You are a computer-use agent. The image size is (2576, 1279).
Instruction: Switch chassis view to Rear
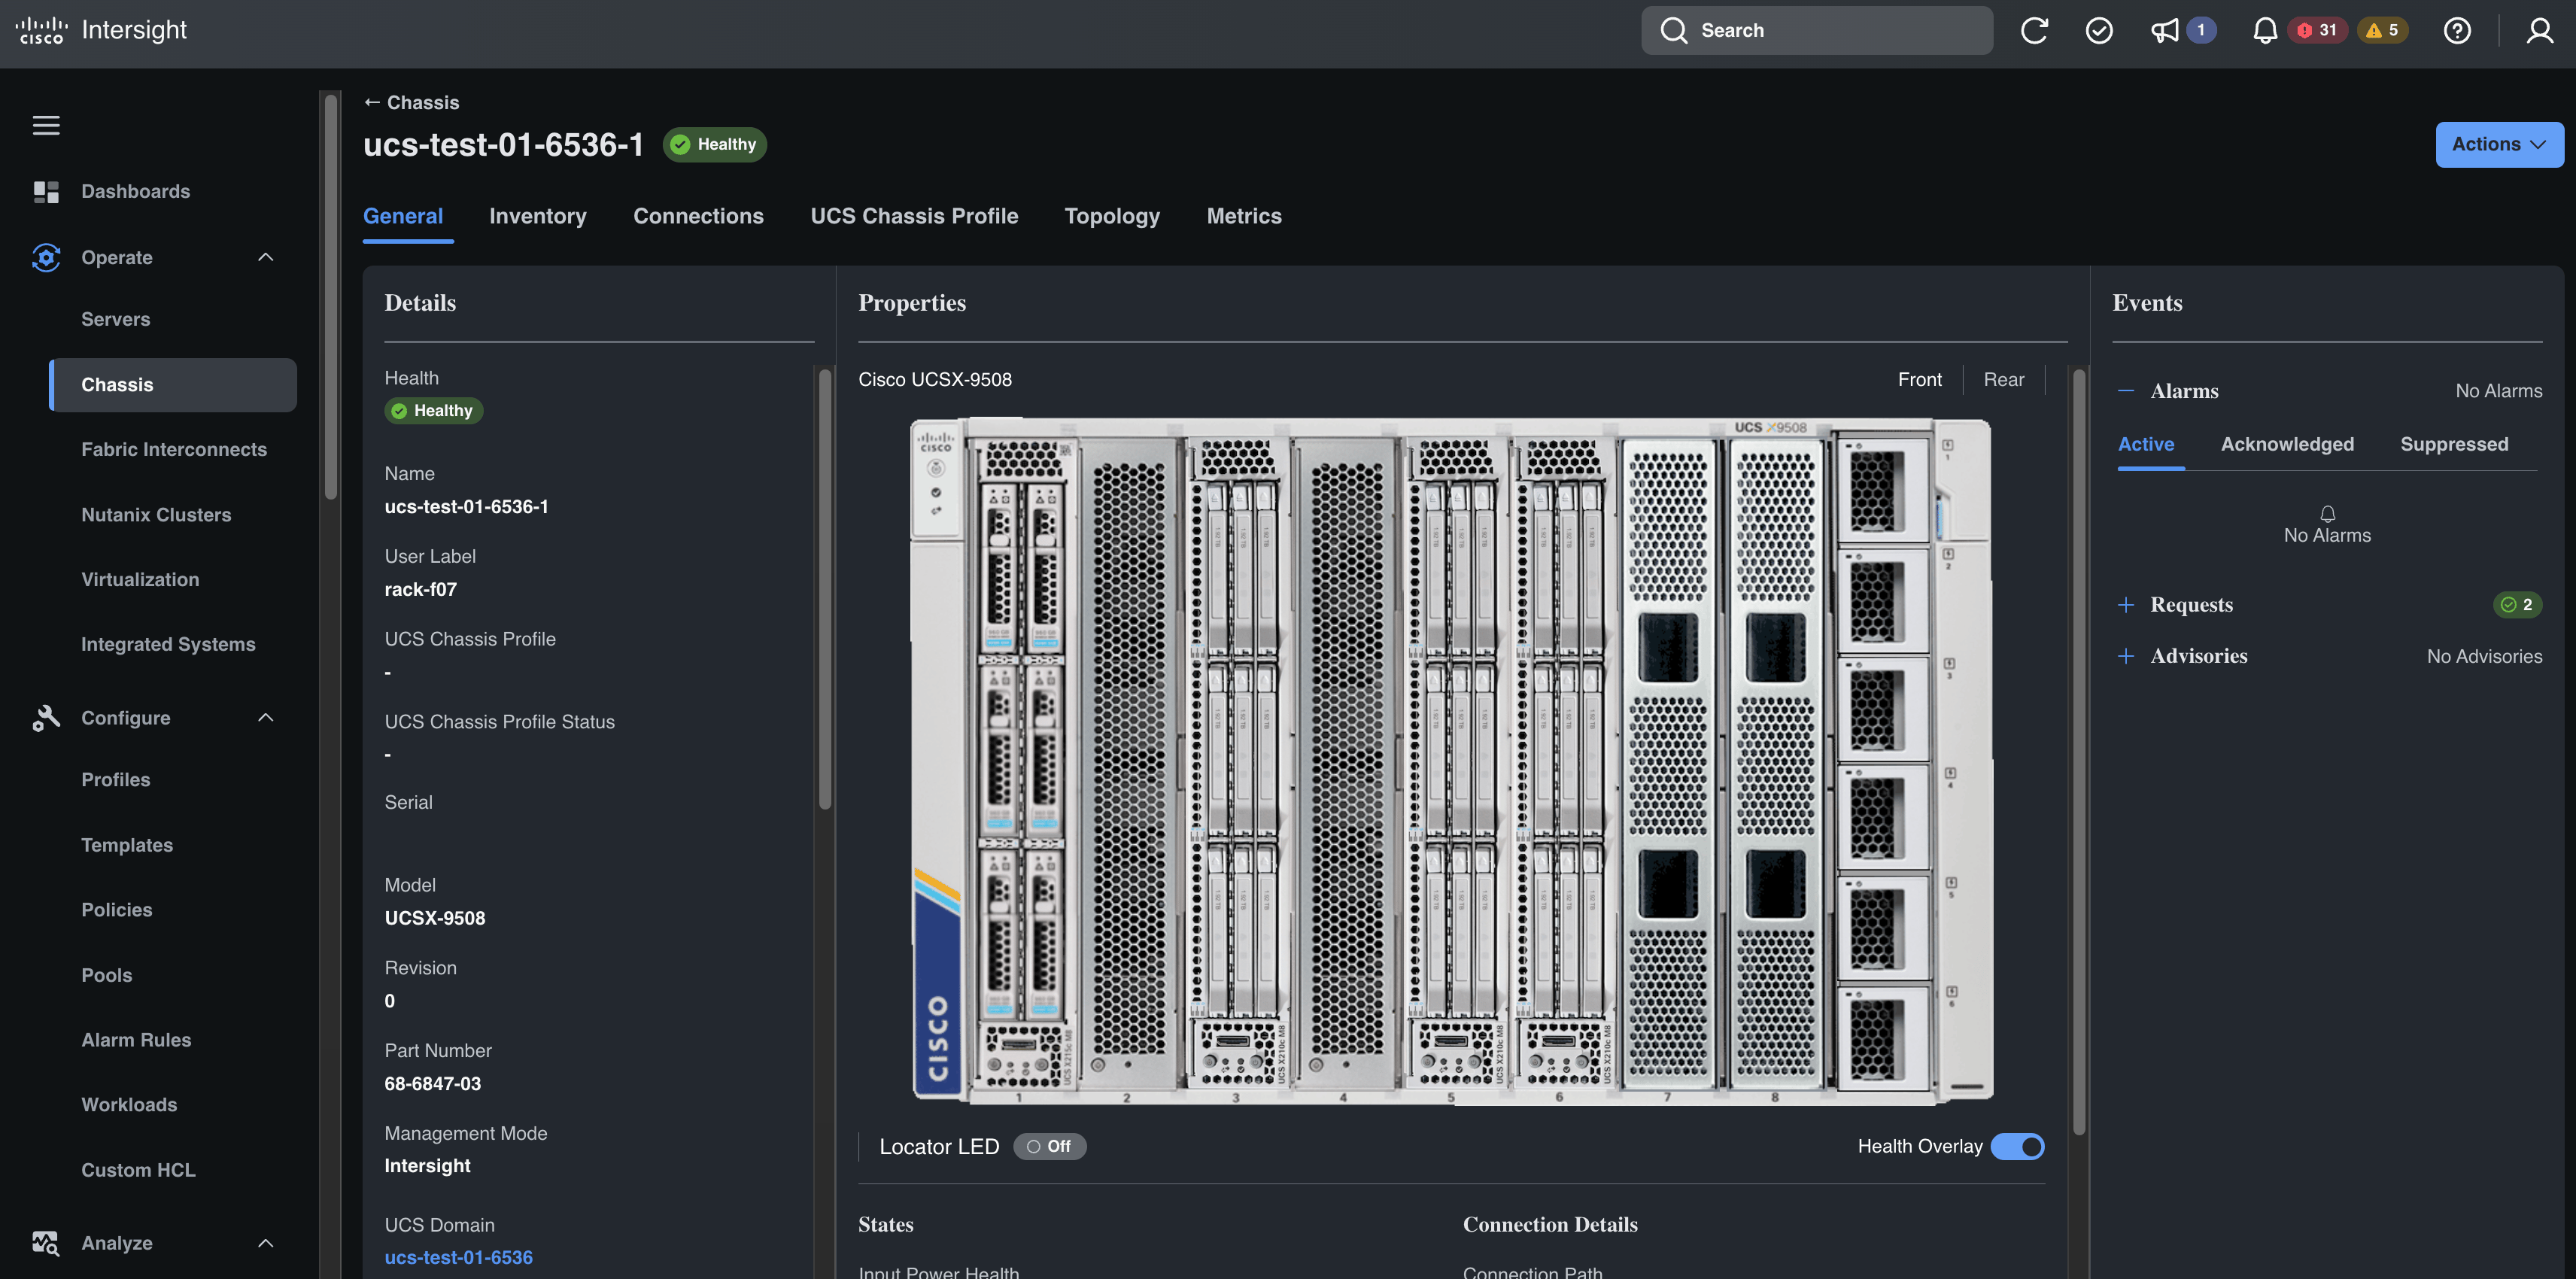[2003, 379]
